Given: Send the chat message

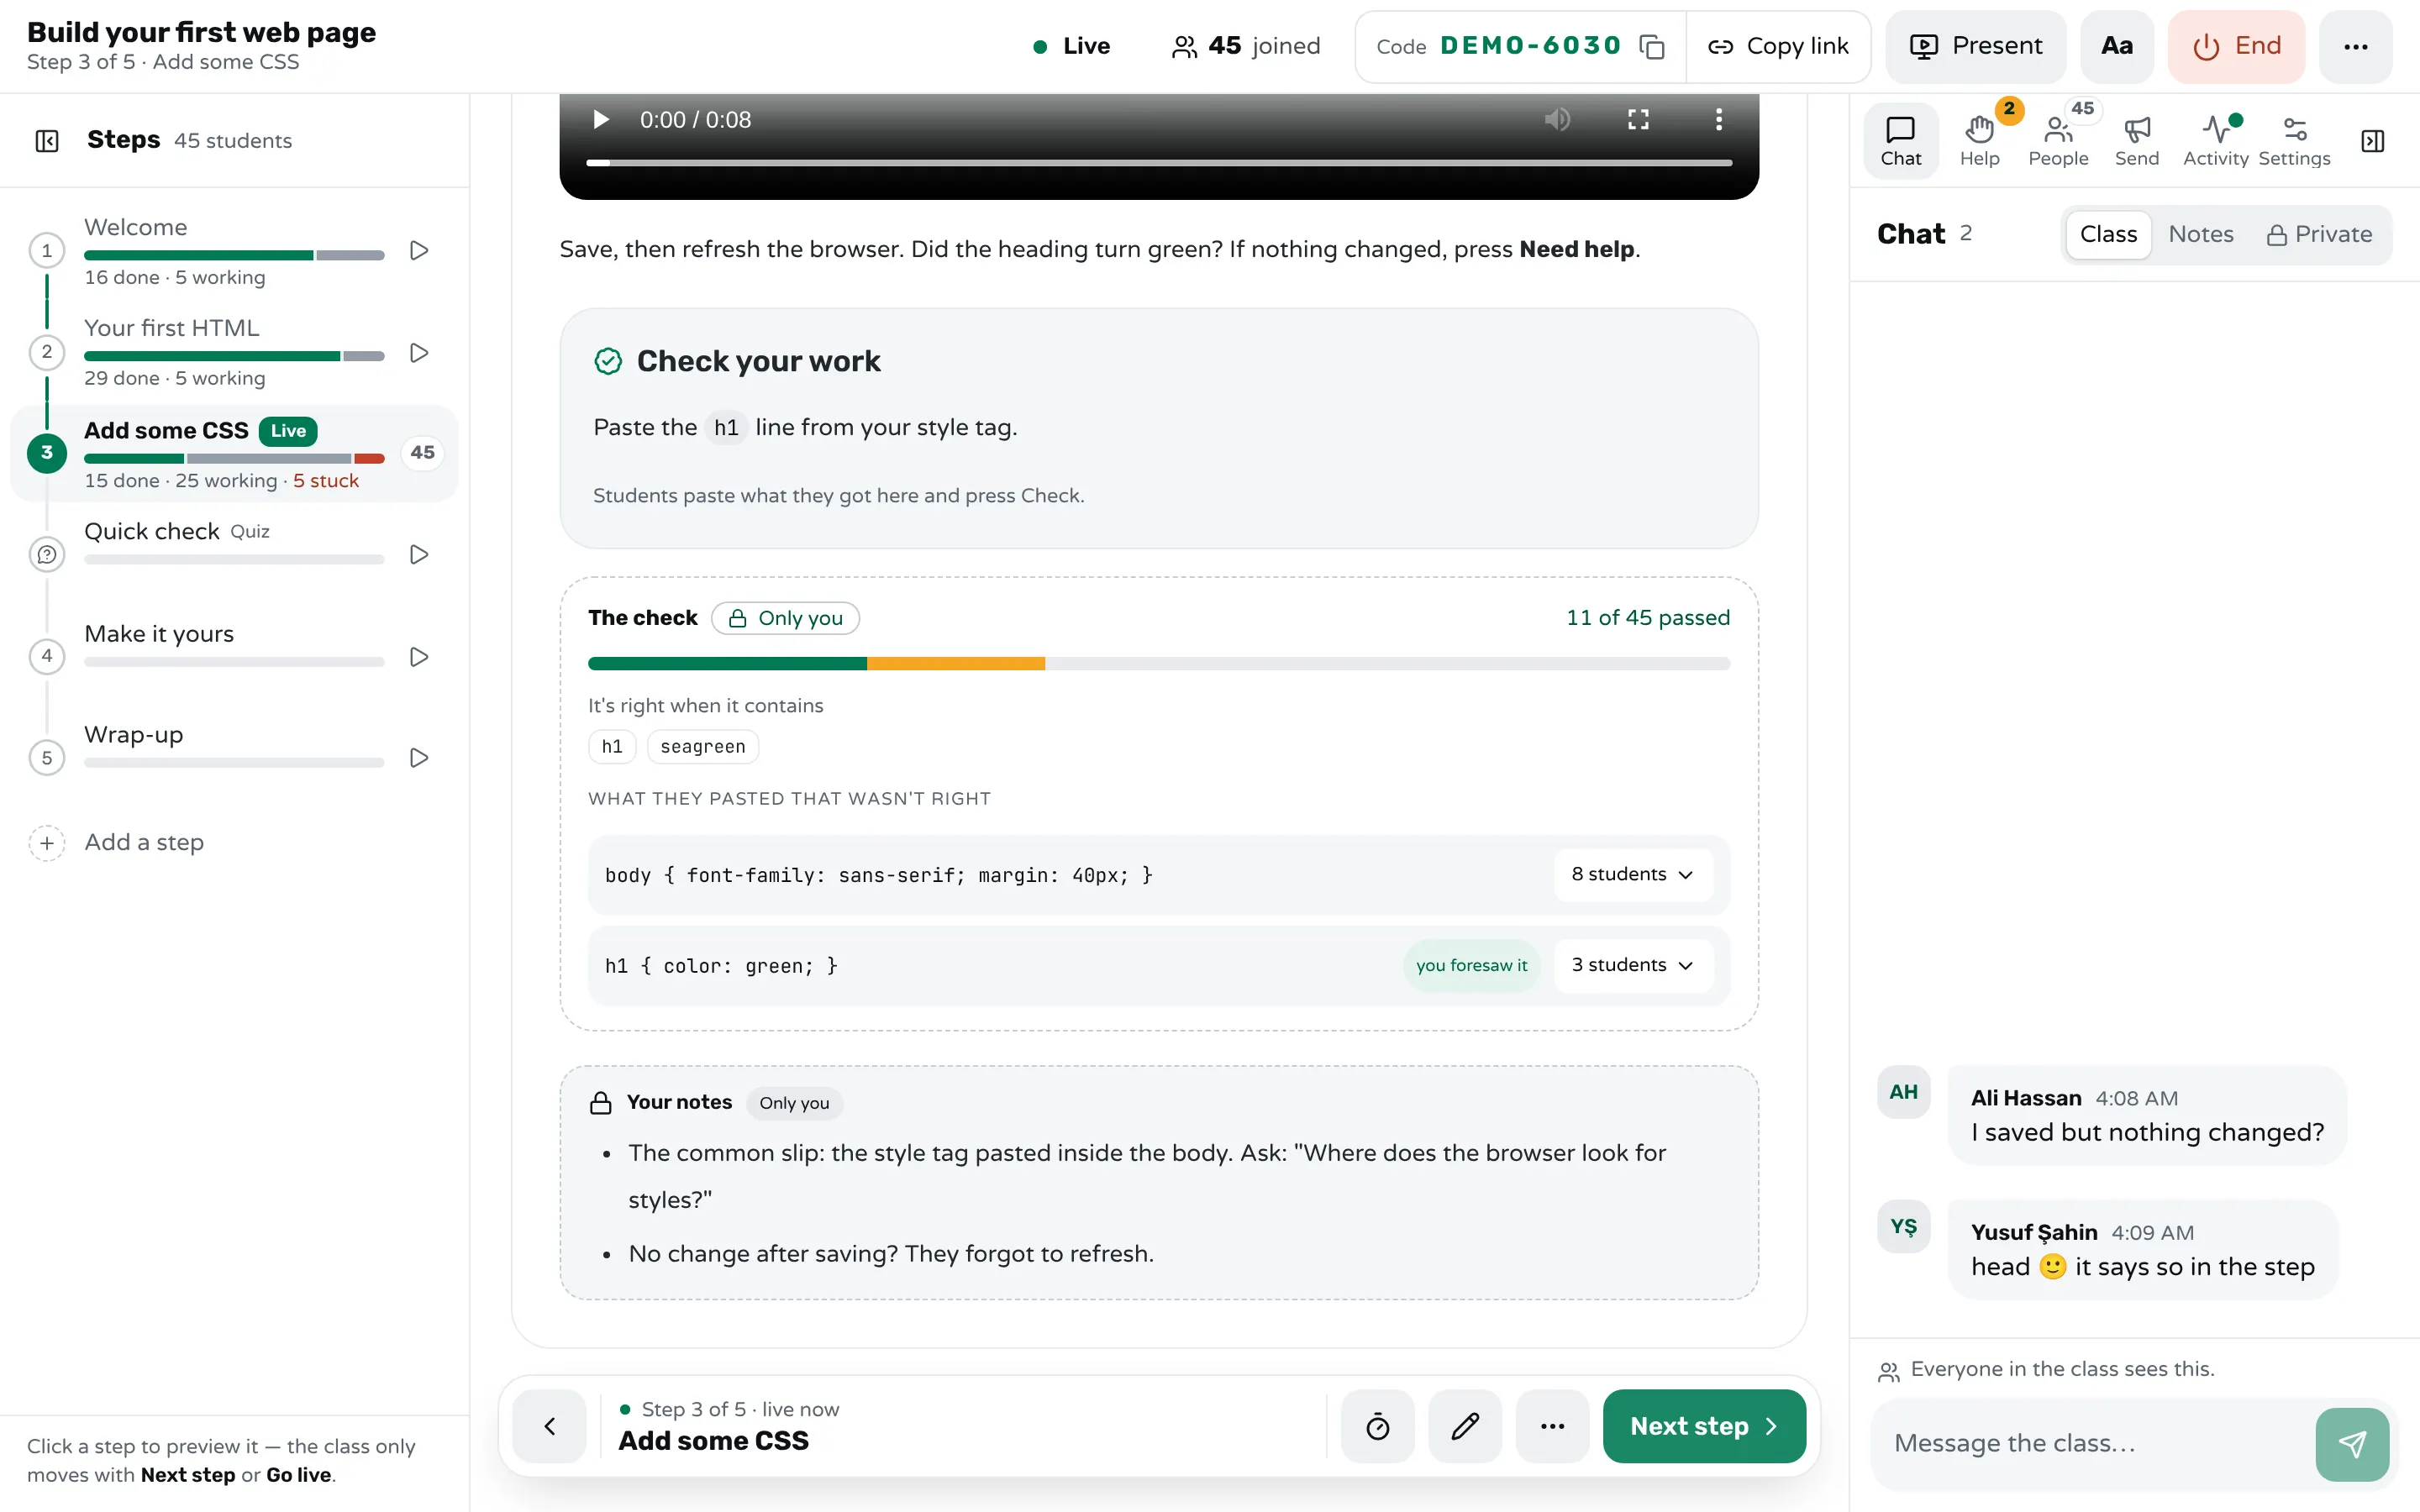Looking at the screenshot, I should point(2352,1444).
